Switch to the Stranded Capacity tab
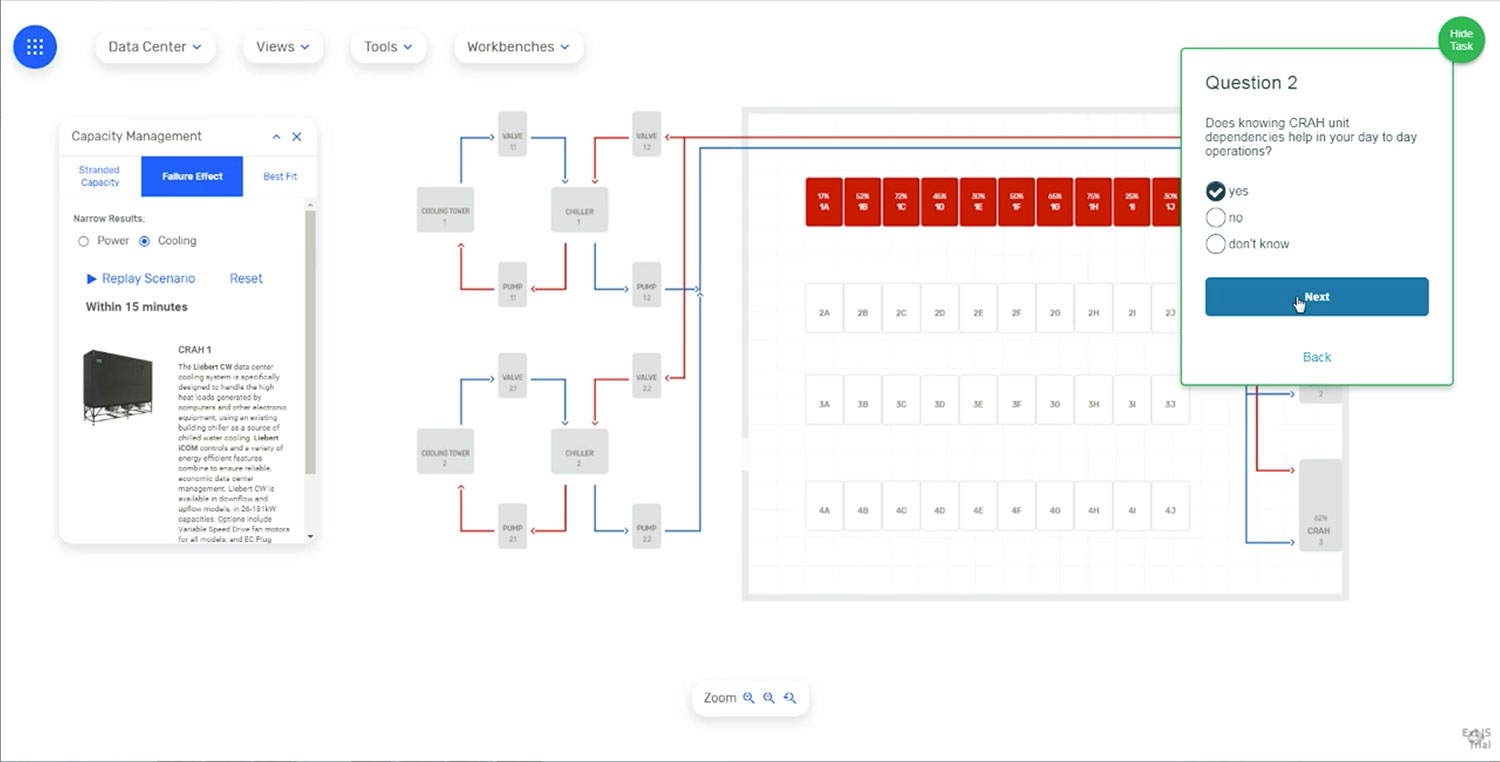The image size is (1500, 762). click(100, 176)
